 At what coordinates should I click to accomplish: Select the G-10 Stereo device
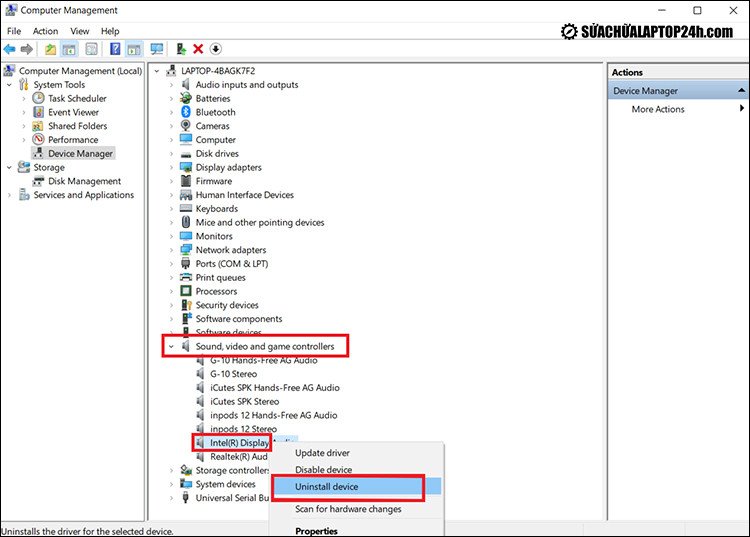pos(233,373)
